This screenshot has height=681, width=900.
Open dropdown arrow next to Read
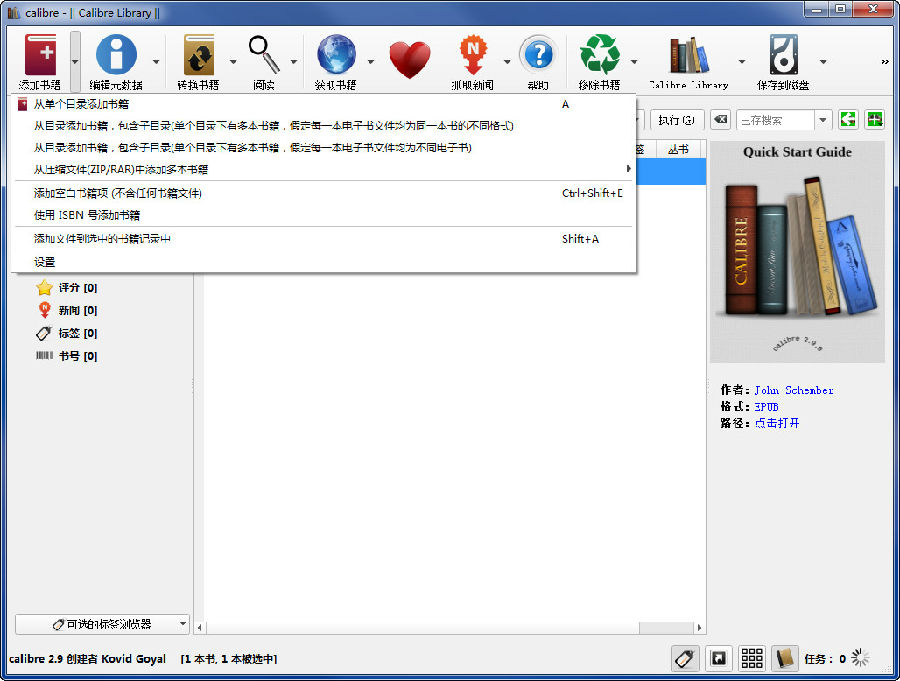[x=294, y=61]
